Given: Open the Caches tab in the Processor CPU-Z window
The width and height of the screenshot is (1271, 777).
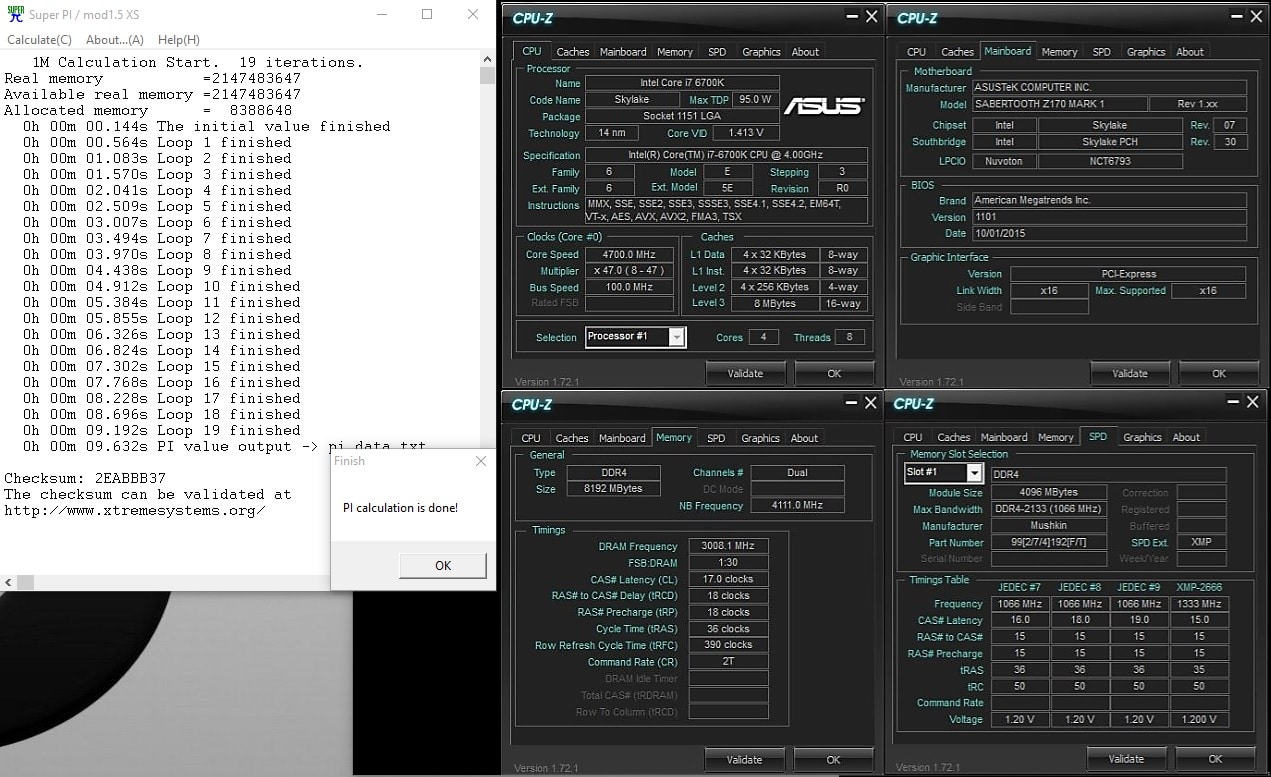Looking at the screenshot, I should pyautogui.click(x=573, y=52).
